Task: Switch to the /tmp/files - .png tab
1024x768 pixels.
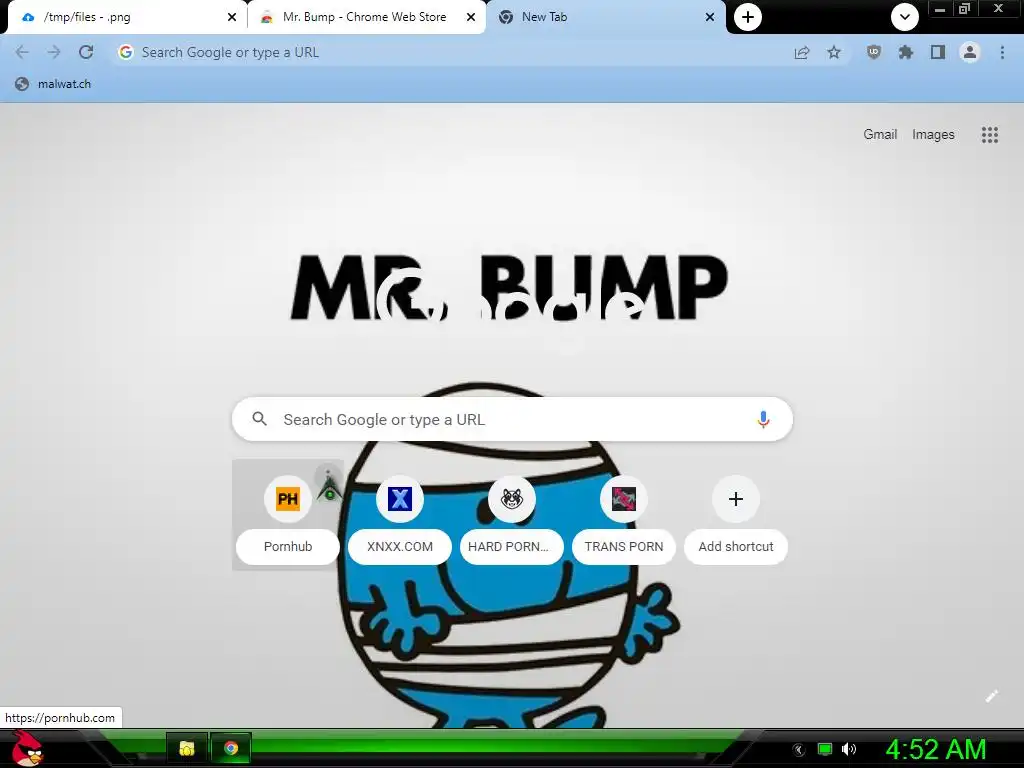Action: 127,17
